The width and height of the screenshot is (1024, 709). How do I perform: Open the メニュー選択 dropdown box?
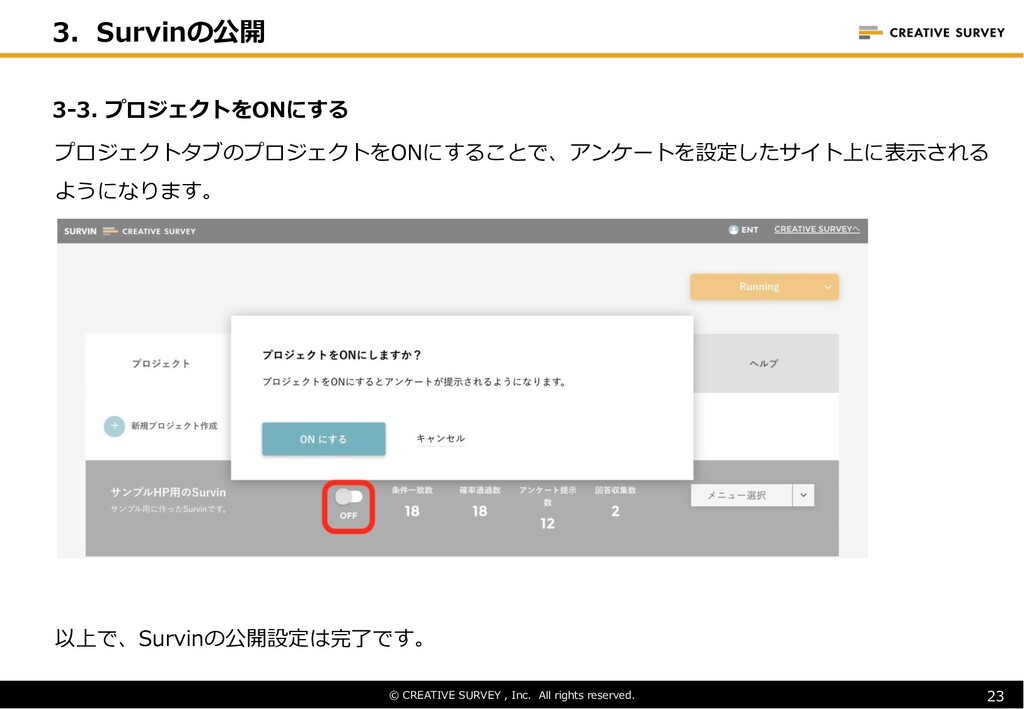coord(741,495)
